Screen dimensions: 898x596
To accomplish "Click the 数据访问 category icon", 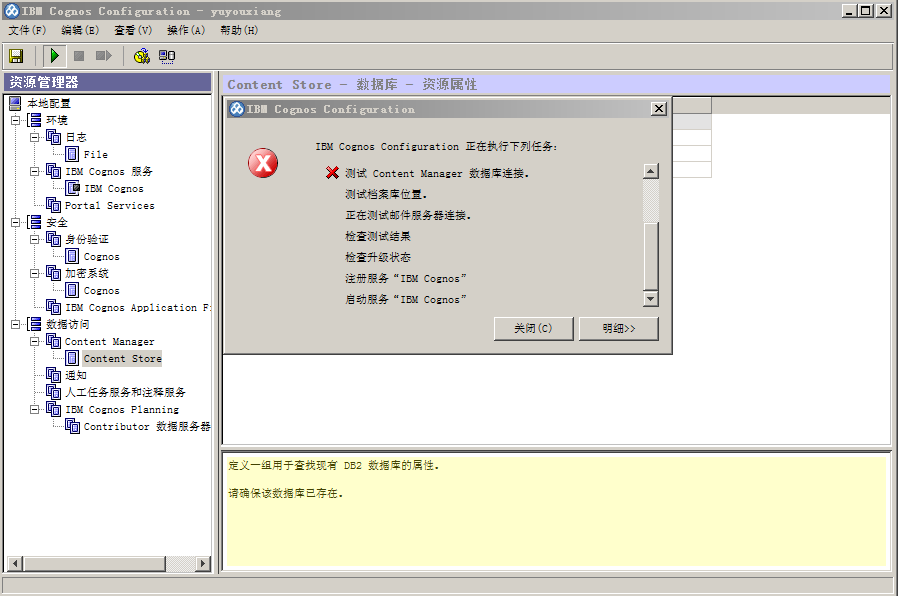I will (34, 324).
